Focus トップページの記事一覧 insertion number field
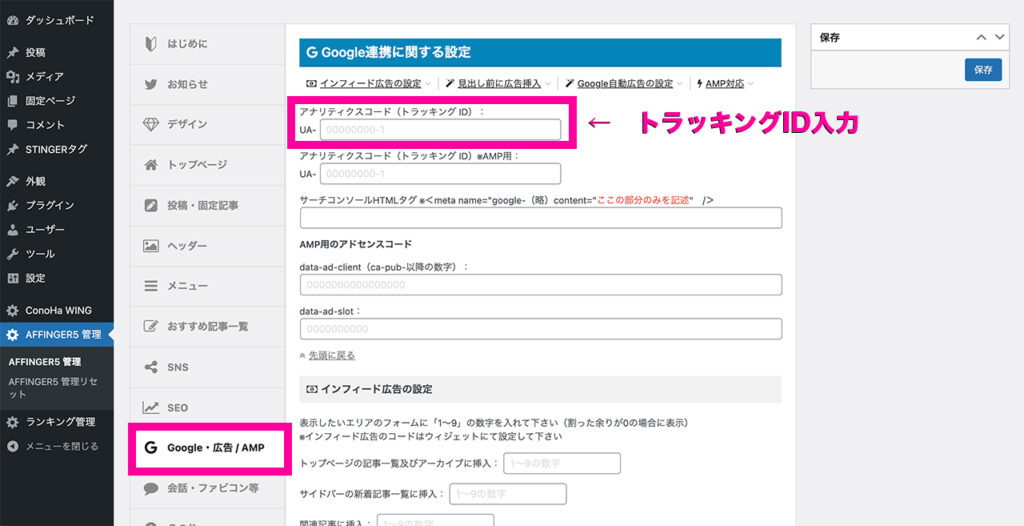1024x526 pixels. click(x=562, y=463)
